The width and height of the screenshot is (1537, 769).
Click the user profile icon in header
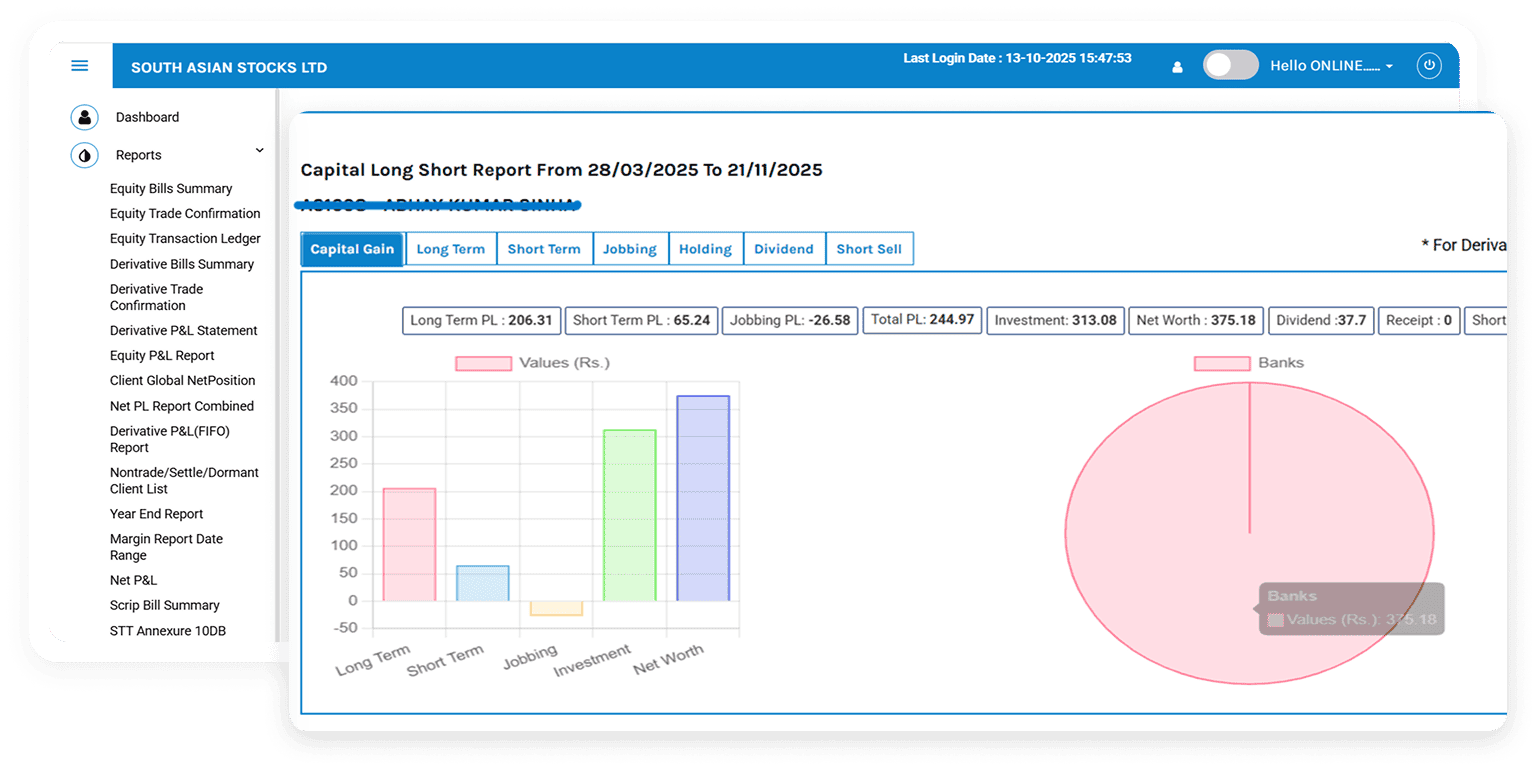pyautogui.click(x=1177, y=67)
